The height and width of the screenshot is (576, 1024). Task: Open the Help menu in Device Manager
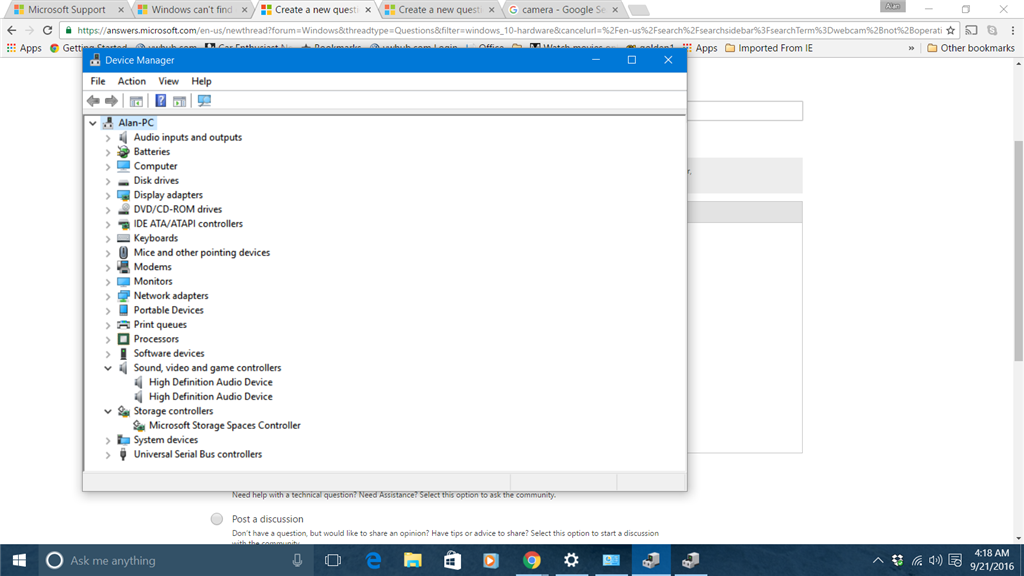point(201,81)
